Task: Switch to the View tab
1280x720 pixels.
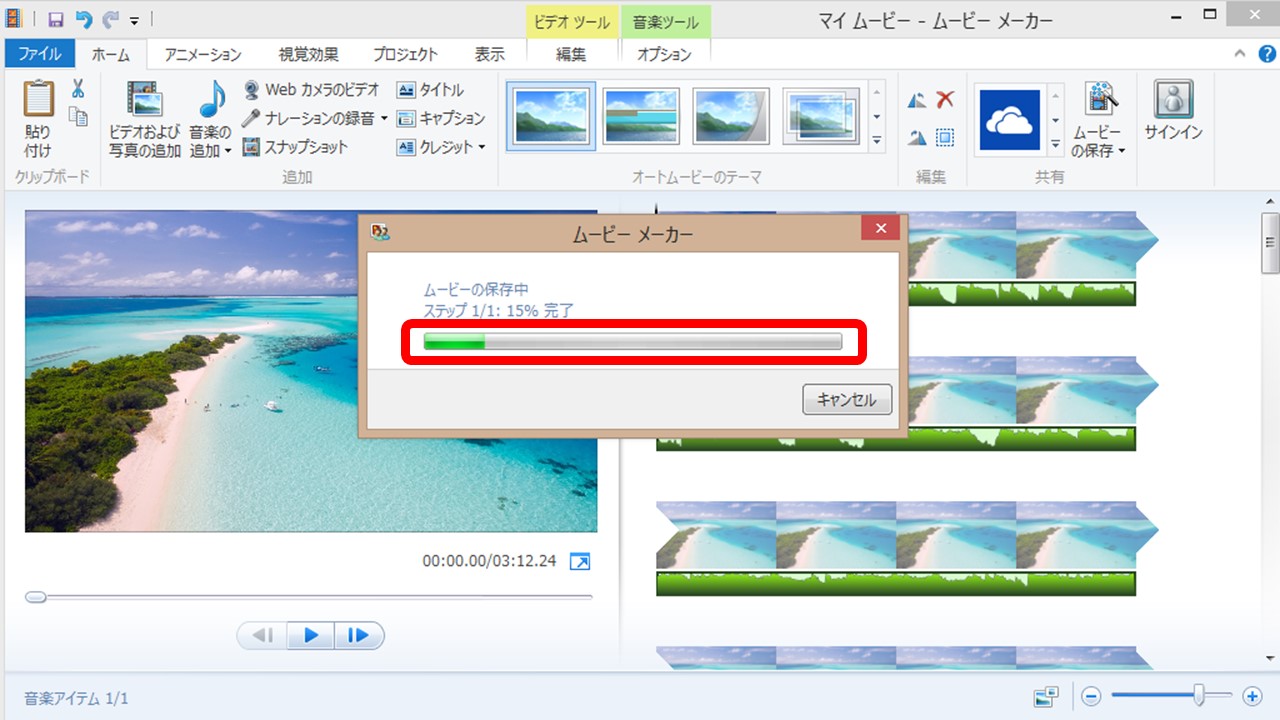Action: click(x=489, y=55)
